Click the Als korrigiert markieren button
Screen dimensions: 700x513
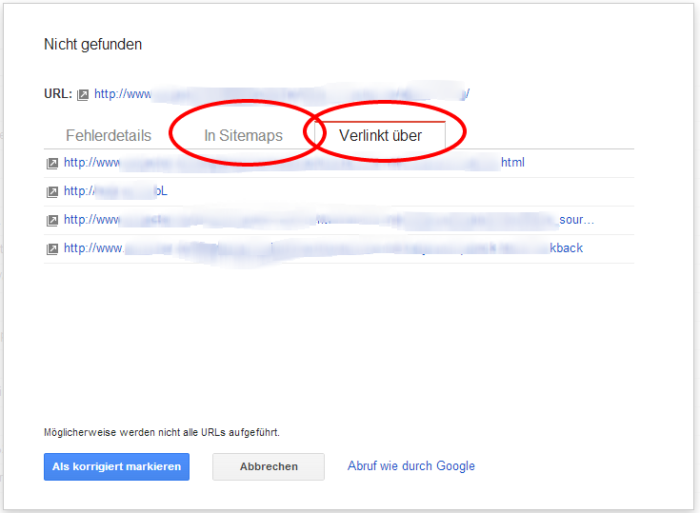[117, 467]
